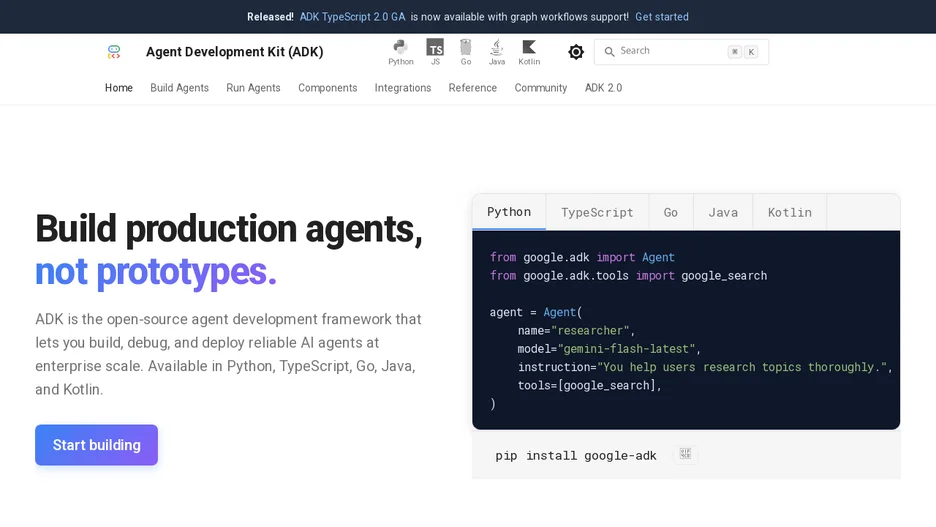
Task: Open the Reference nav tab
Action: [x=473, y=88]
